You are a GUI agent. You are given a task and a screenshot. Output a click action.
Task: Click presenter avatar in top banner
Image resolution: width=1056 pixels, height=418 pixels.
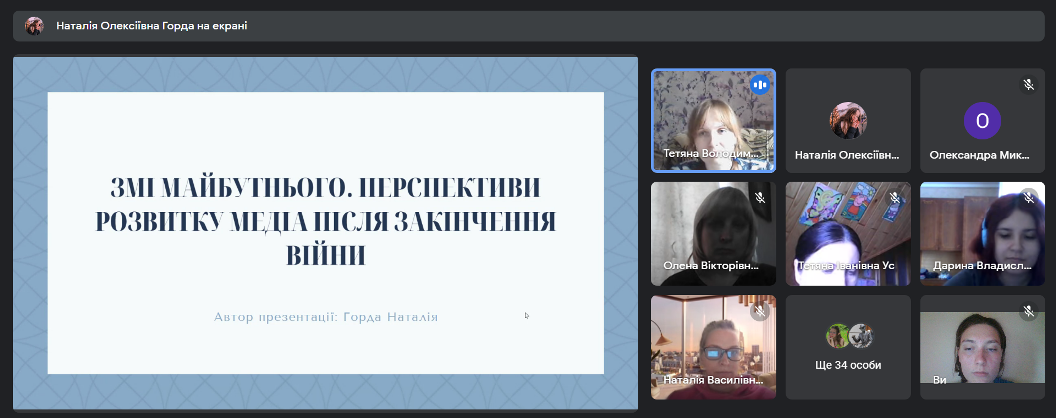pyautogui.click(x=34, y=26)
